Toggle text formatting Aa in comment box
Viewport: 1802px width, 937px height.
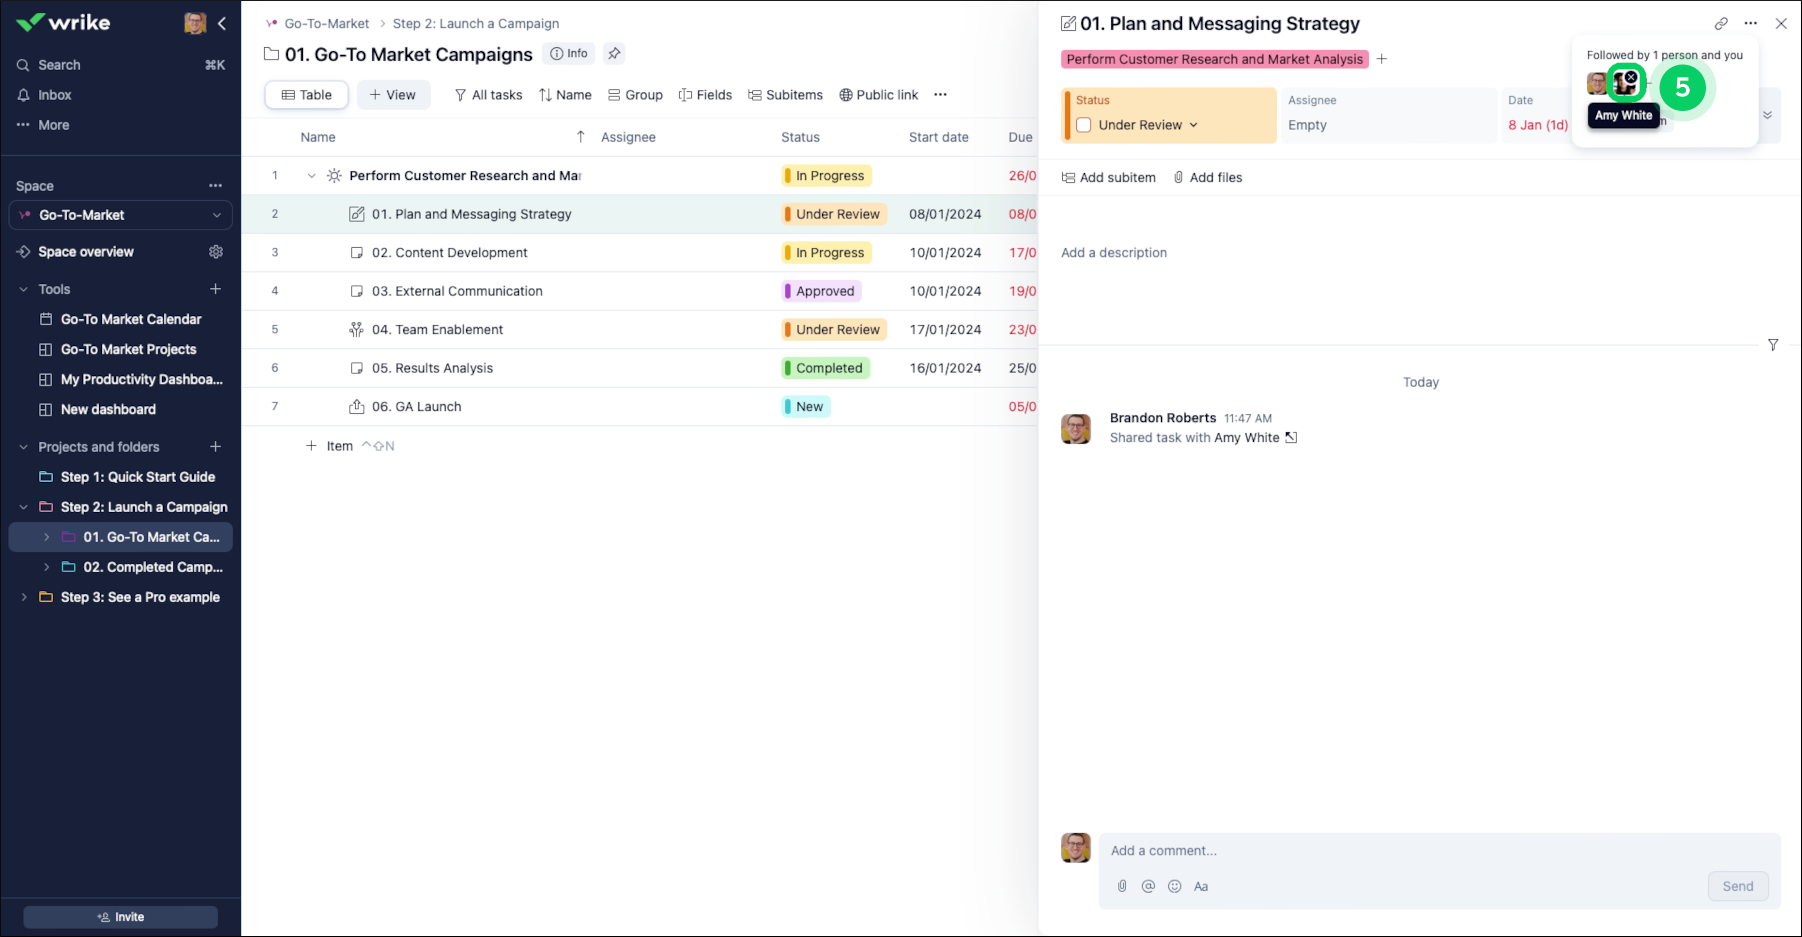coord(1201,886)
